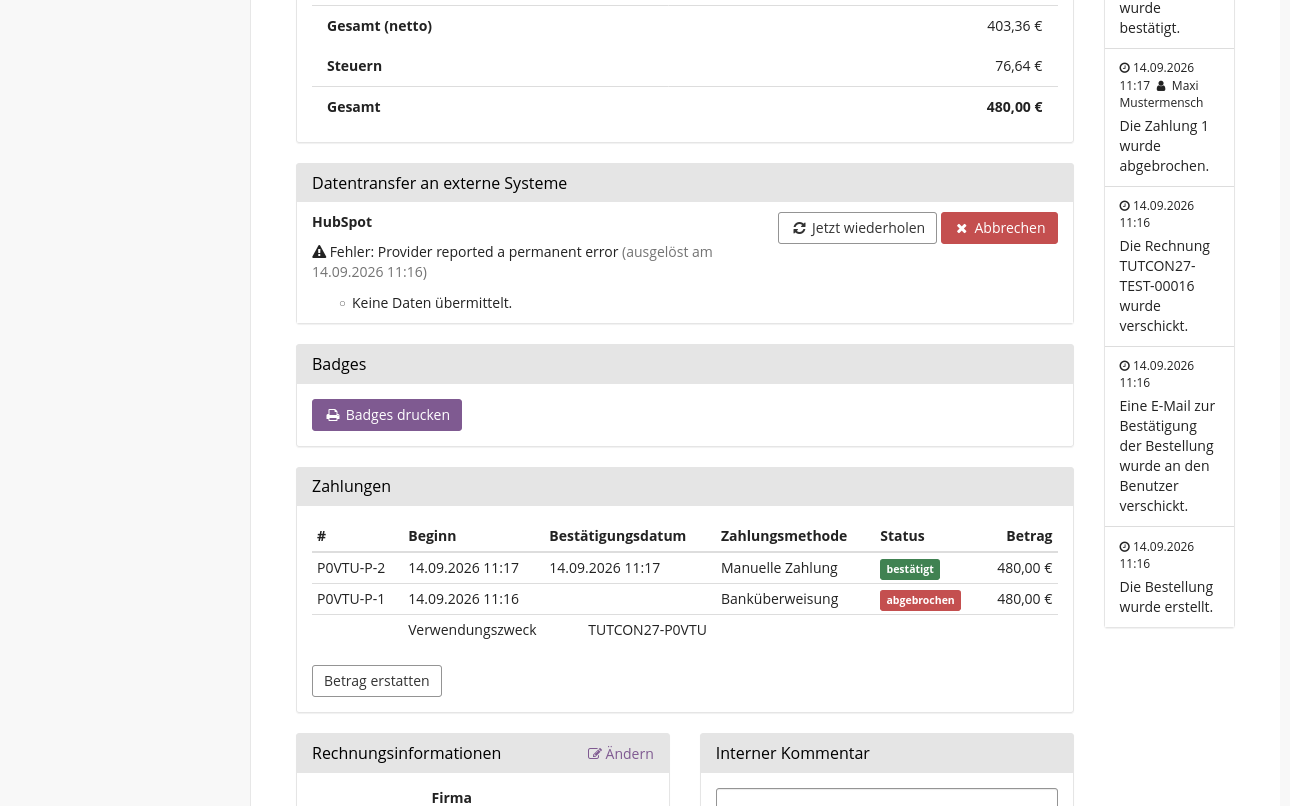Cancel the HubSpot data transfer

pos(999,228)
